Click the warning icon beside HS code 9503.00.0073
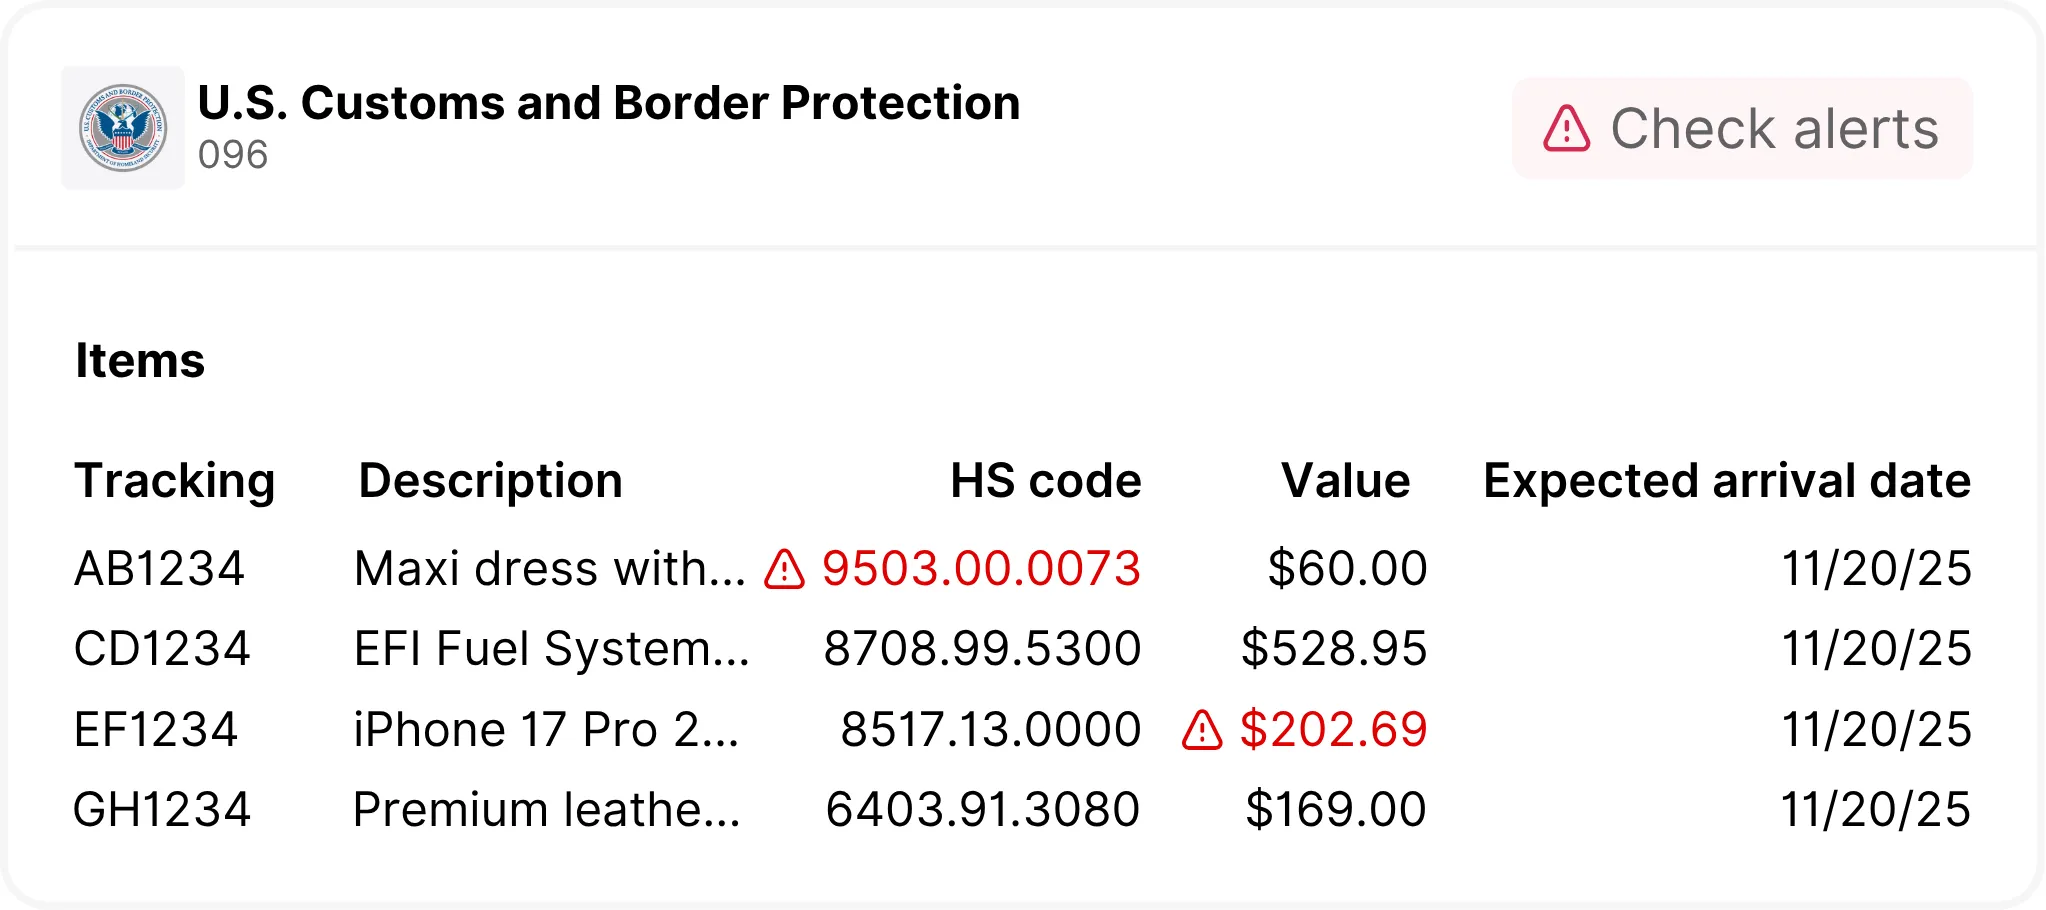This screenshot has width=2046, height=910. click(x=785, y=569)
